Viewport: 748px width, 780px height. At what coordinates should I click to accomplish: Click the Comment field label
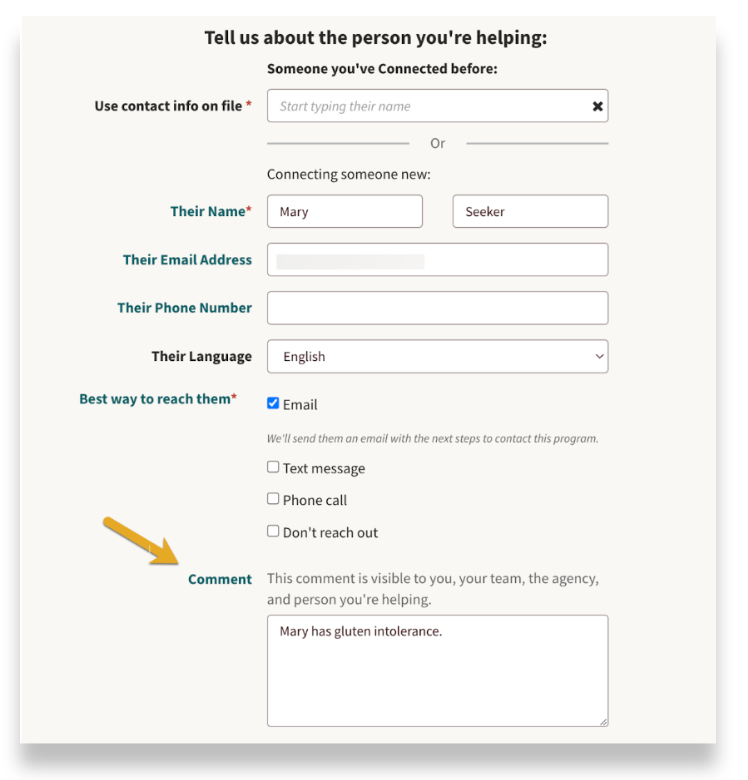pos(220,579)
